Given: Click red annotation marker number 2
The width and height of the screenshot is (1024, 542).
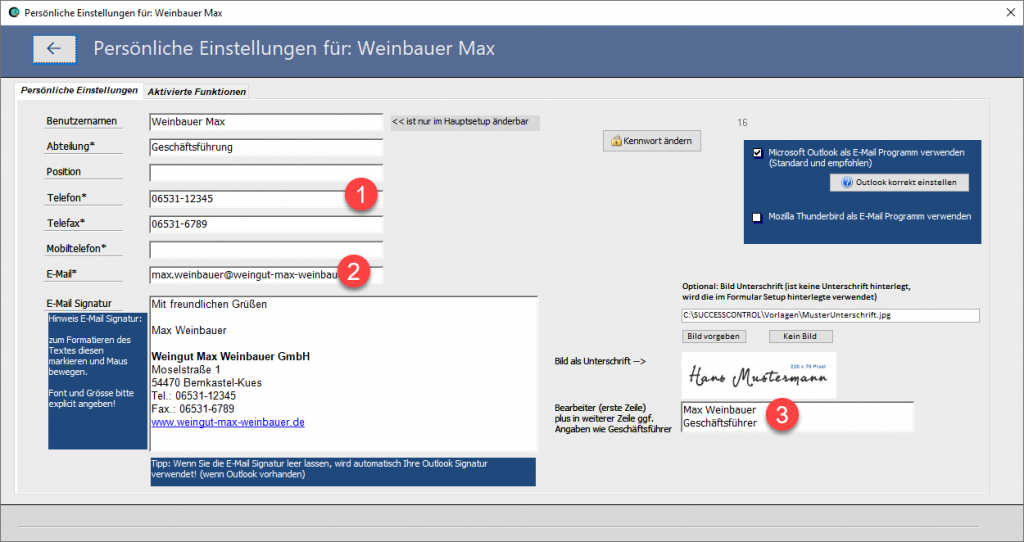Looking at the screenshot, I should [x=356, y=271].
